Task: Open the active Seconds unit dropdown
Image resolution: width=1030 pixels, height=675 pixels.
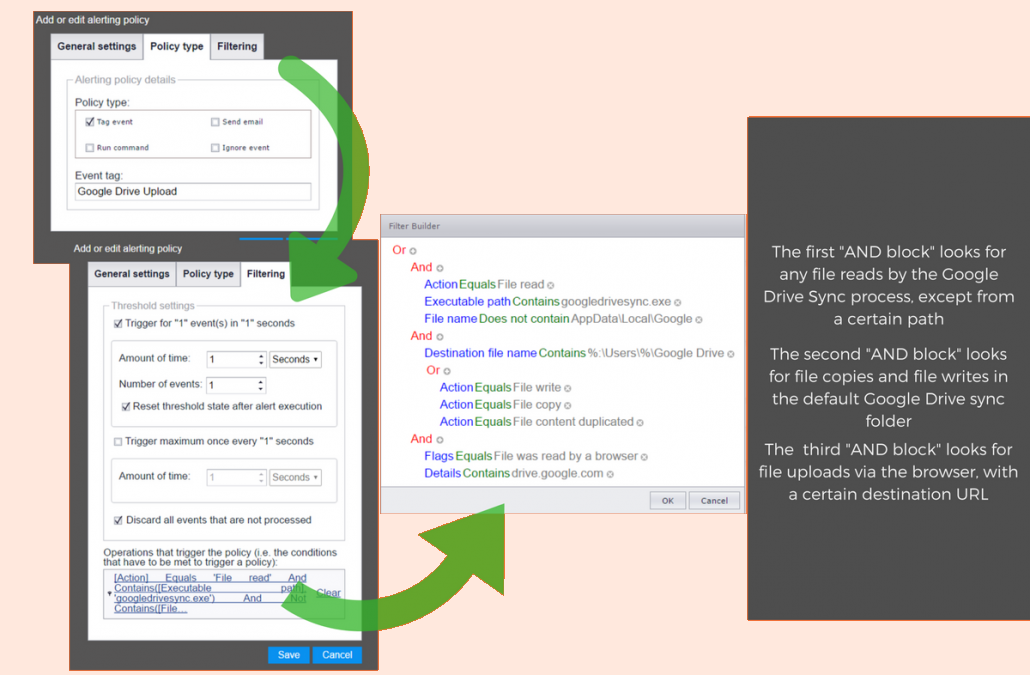Action: (x=296, y=359)
